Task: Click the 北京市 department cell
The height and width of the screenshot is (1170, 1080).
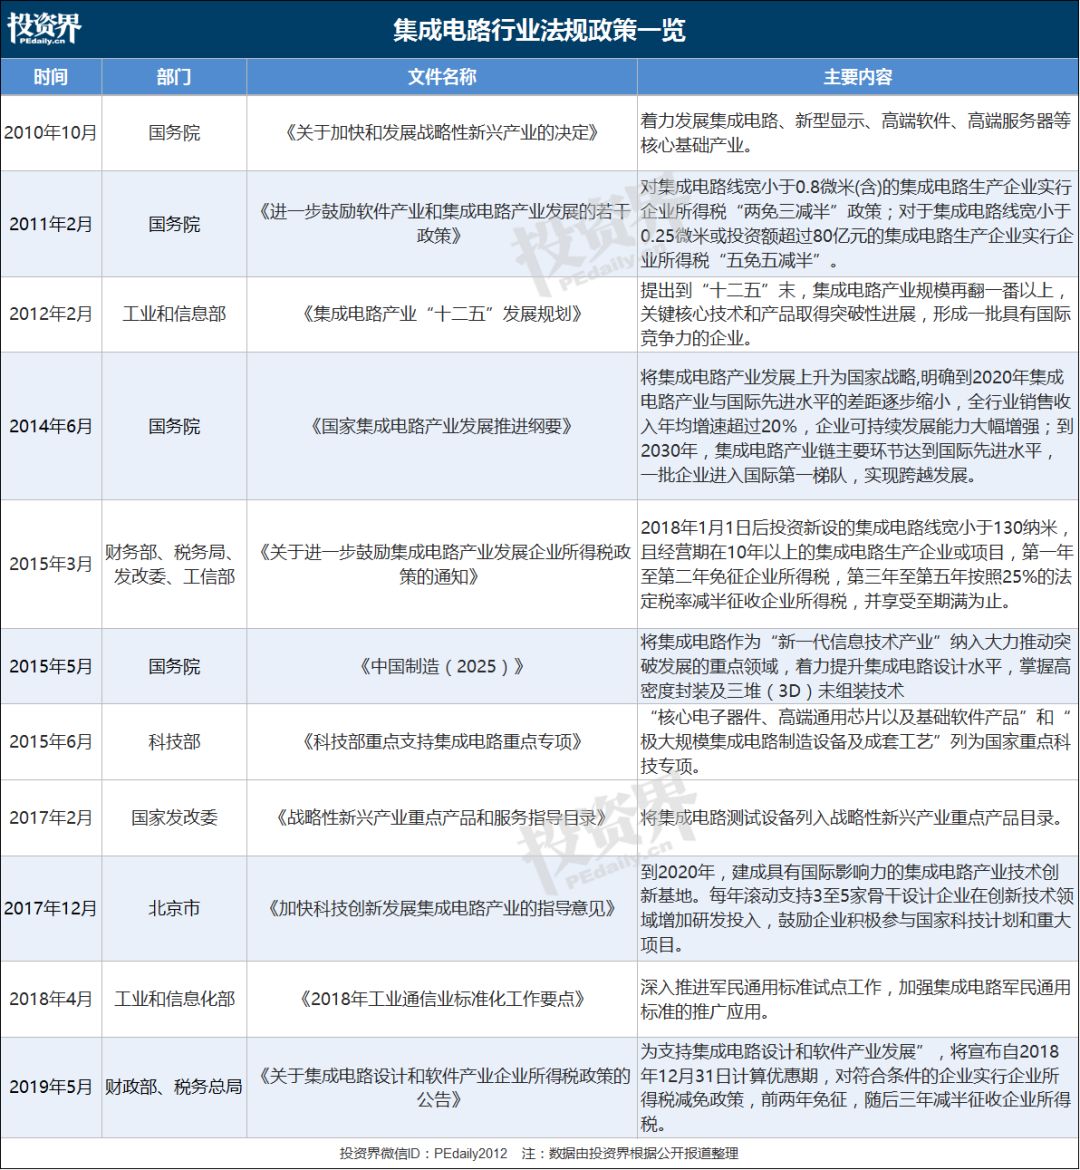Action: point(174,909)
